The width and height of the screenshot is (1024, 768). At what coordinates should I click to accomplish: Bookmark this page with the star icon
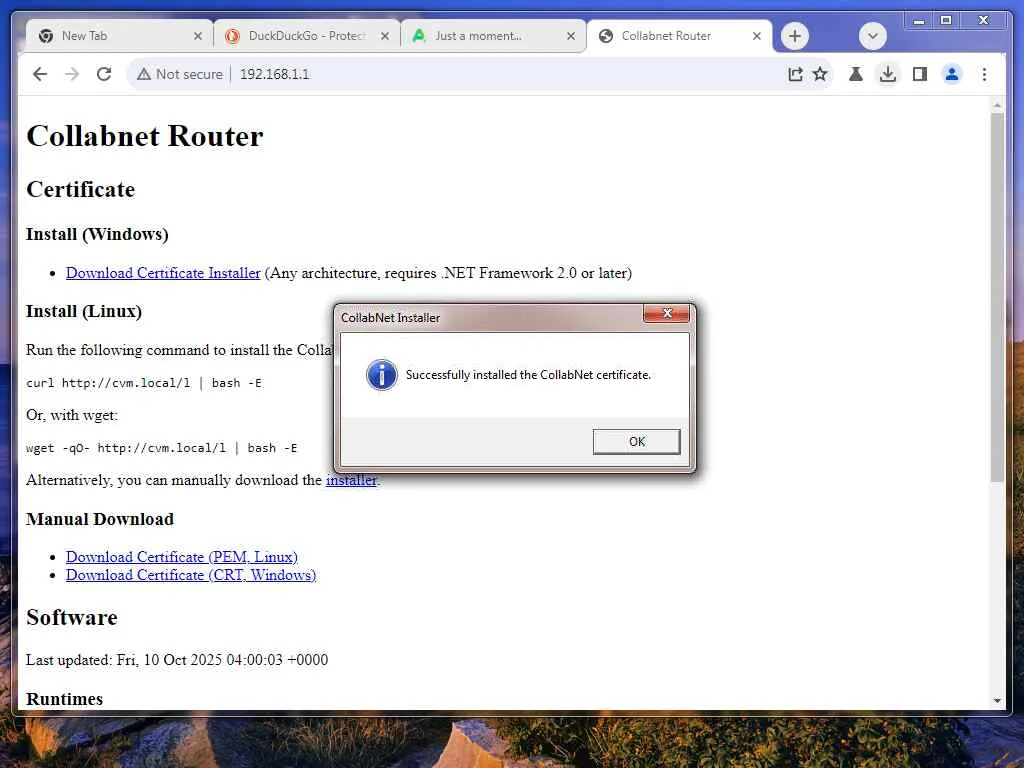(820, 74)
